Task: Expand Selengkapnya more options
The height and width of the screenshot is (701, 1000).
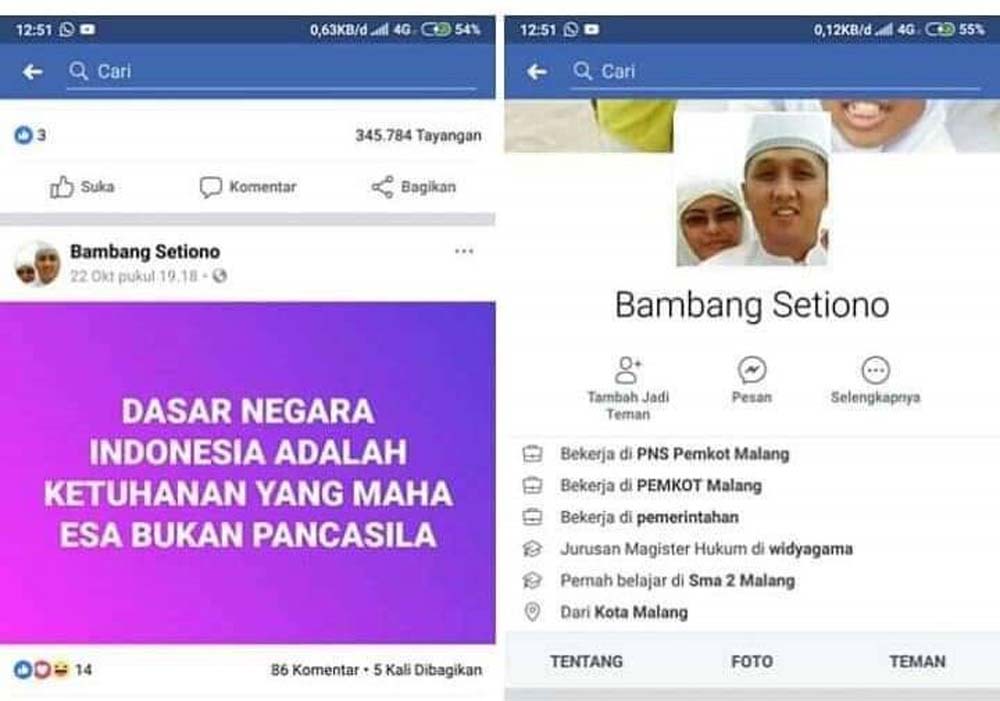Action: (x=875, y=370)
